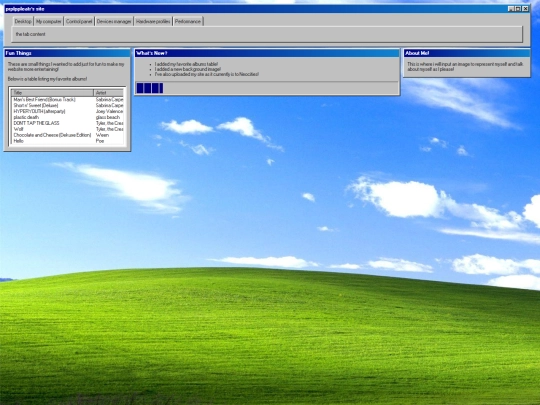The image size is (540, 405).
Task: Click the blue progress bar in What's New
Action: (150, 88)
